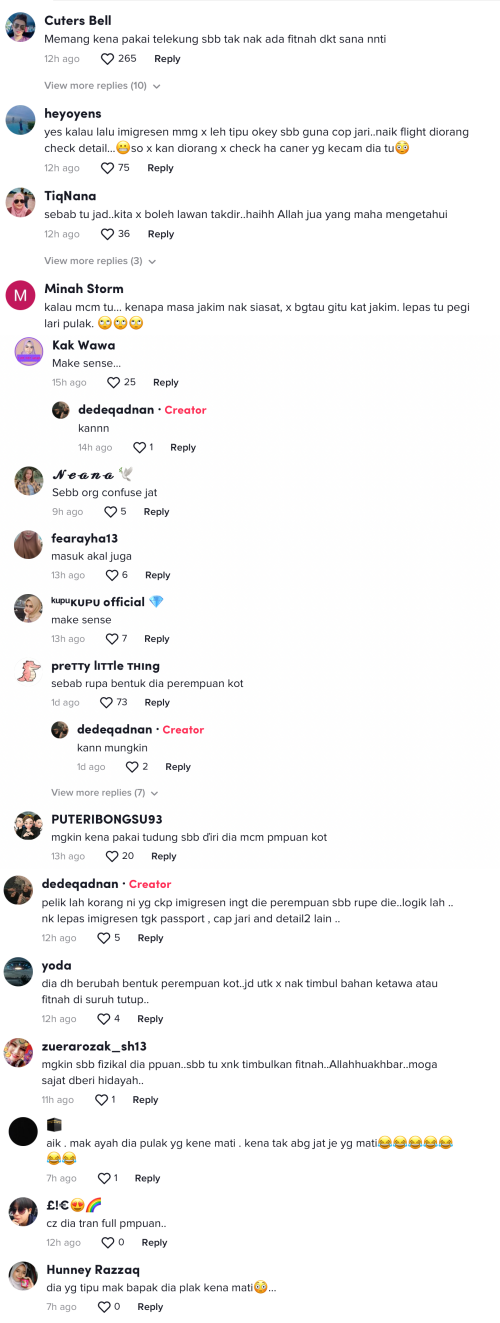Open dedeqadnan Creator profile name on 'pelik lah' comment
This screenshot has width=500, height=1323.
click(x=80, y=884)
